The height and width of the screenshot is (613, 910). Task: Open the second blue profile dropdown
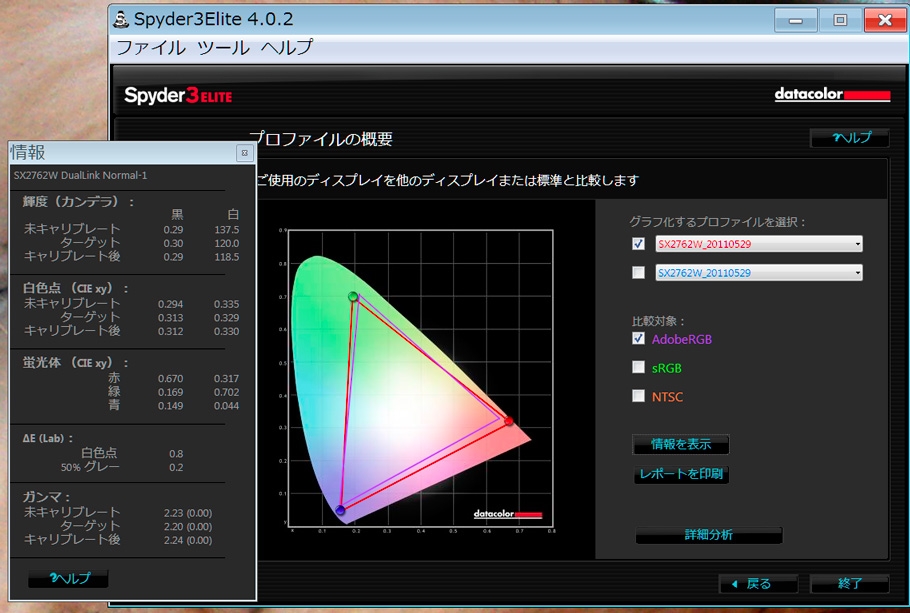[856, 273]
